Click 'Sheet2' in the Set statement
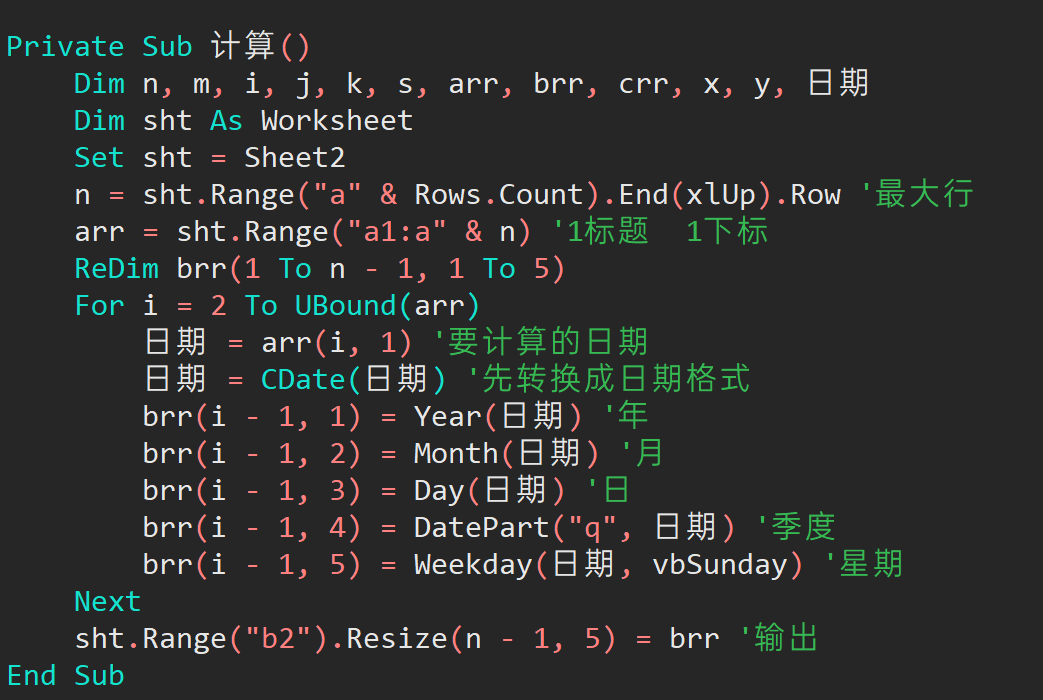 [295, 158]
